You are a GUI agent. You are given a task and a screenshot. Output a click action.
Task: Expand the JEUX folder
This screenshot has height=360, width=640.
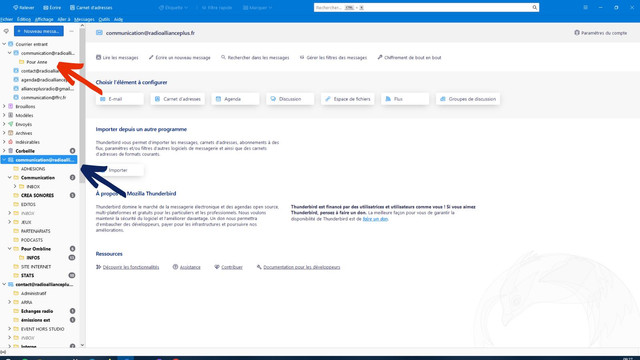click(9, 222)
